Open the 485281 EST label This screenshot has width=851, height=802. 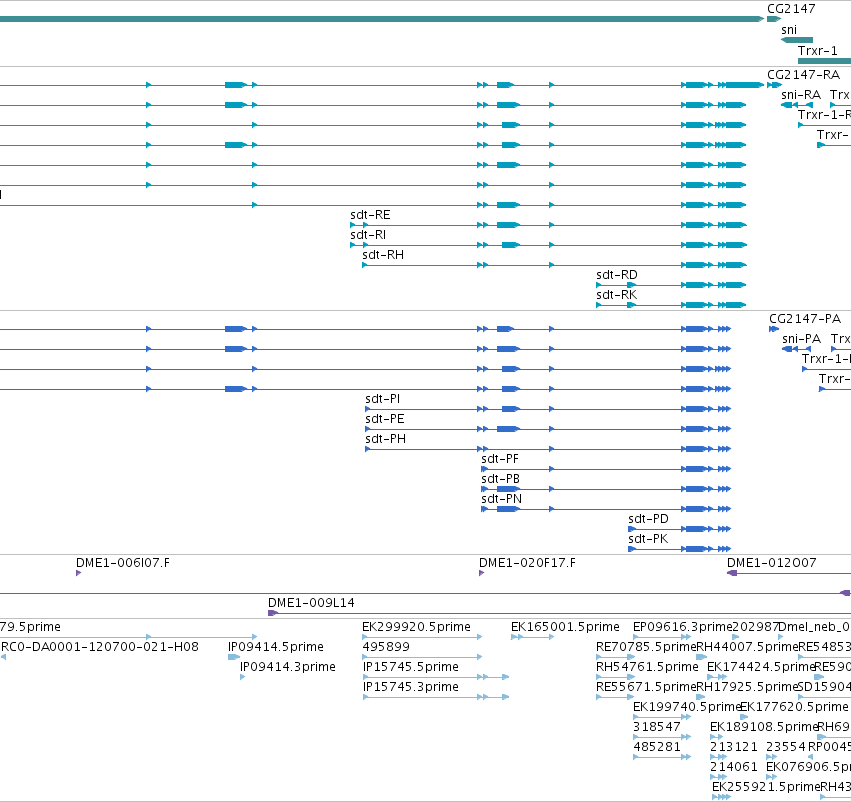tap(657, 748)
